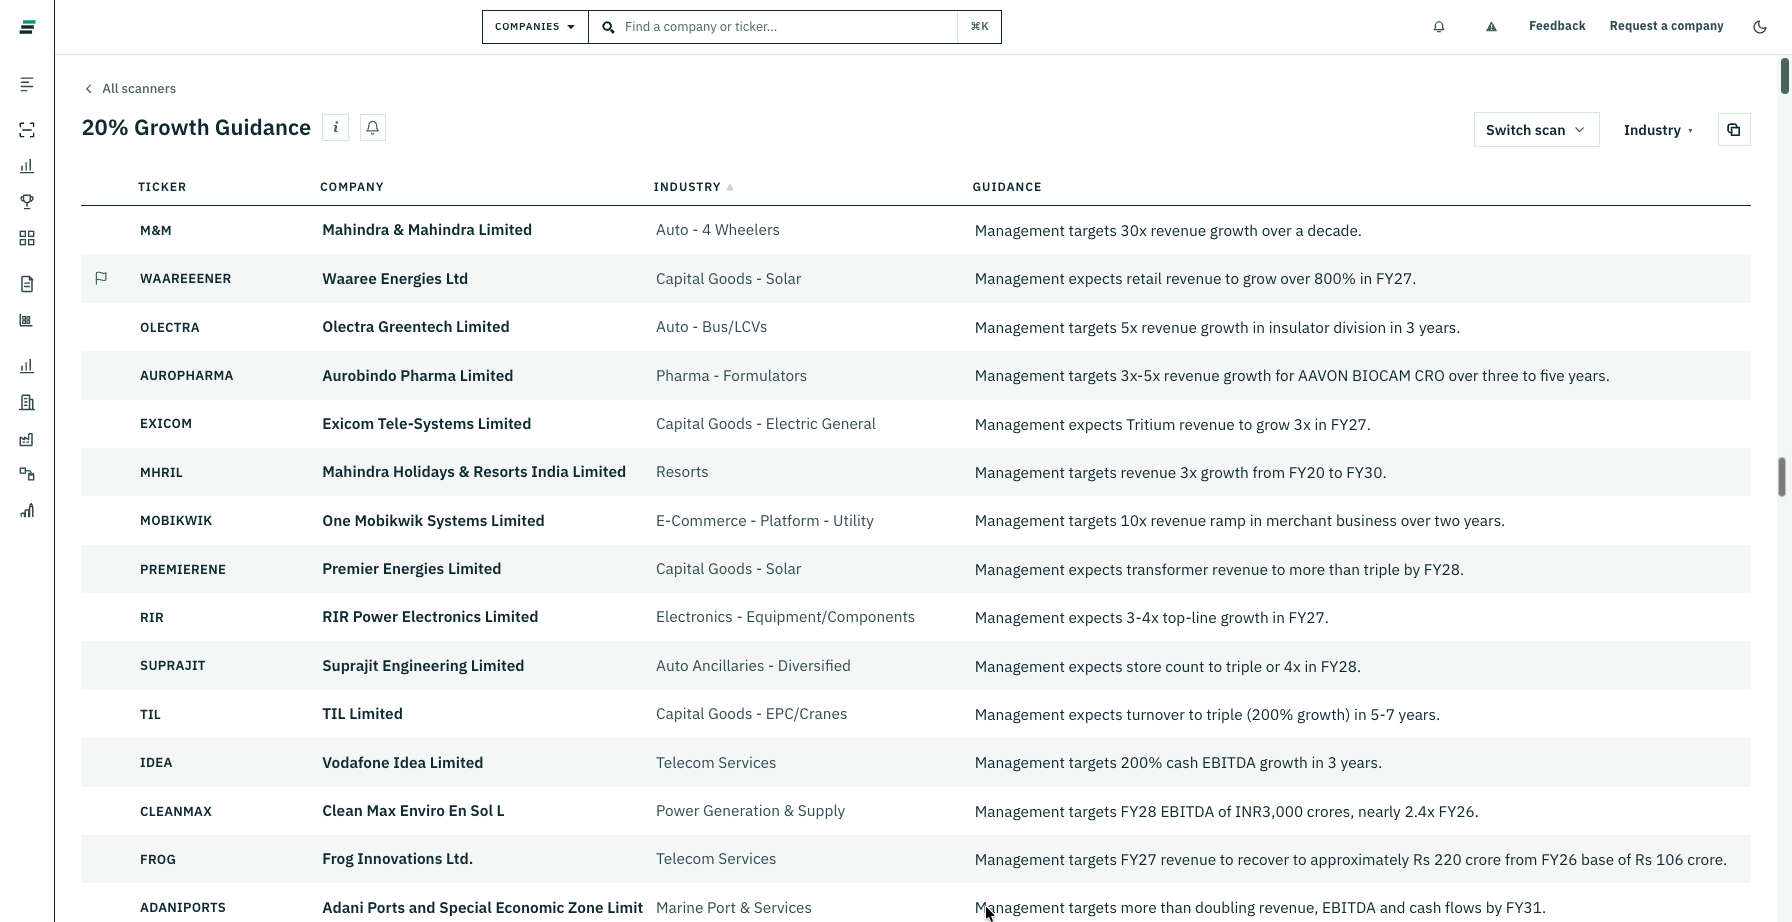Click the copy icon next to Industry
The image size is (1792, 922).
pos(1734,130)
